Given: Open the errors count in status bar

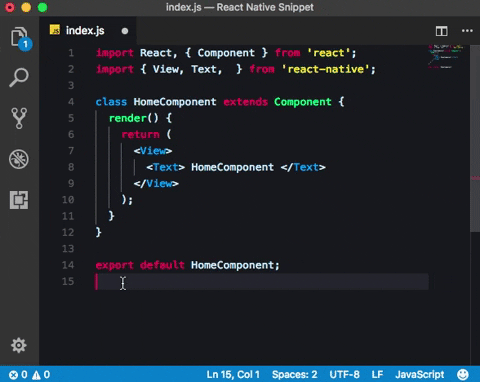Looking at the screenshot, I should pos(18,375).
